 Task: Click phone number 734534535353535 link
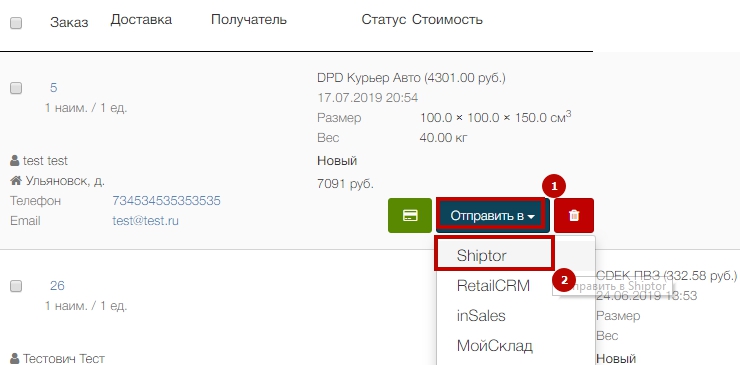tap(166, 201)
